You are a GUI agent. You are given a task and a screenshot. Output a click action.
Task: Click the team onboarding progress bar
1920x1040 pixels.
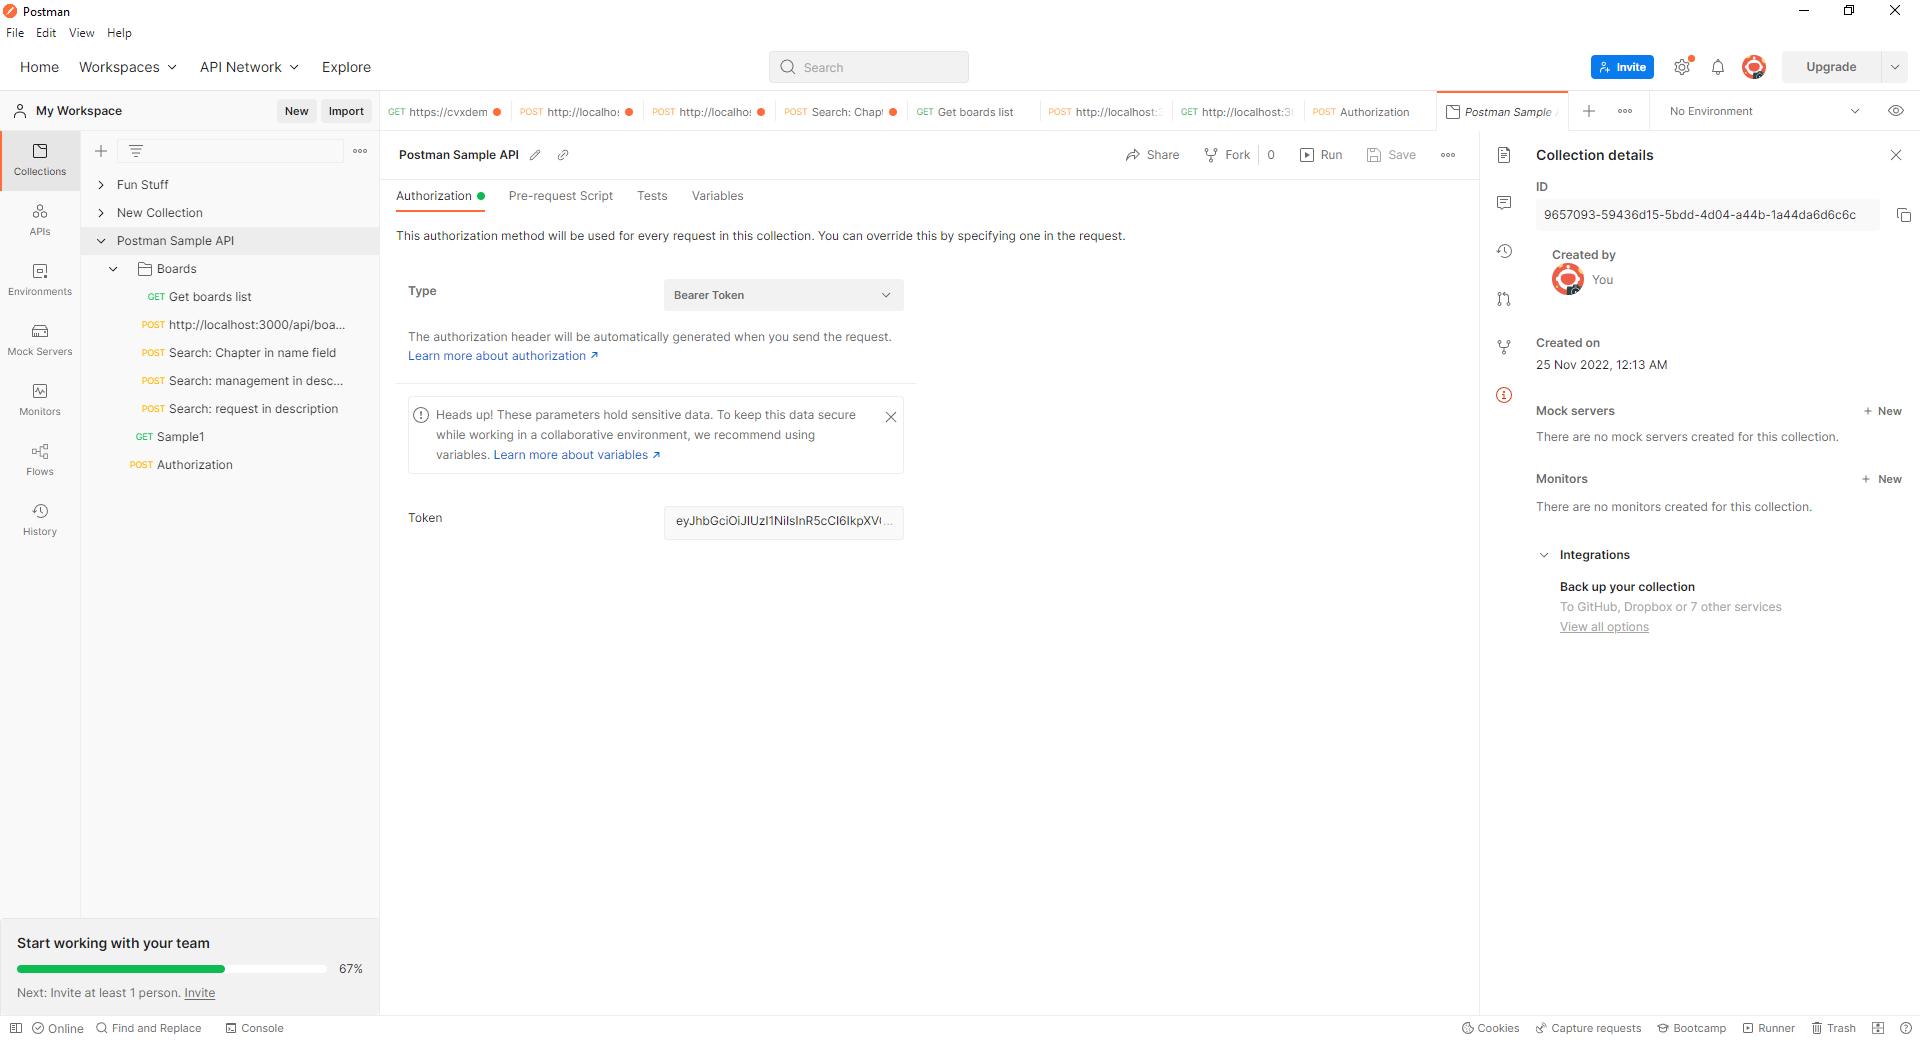171,969
